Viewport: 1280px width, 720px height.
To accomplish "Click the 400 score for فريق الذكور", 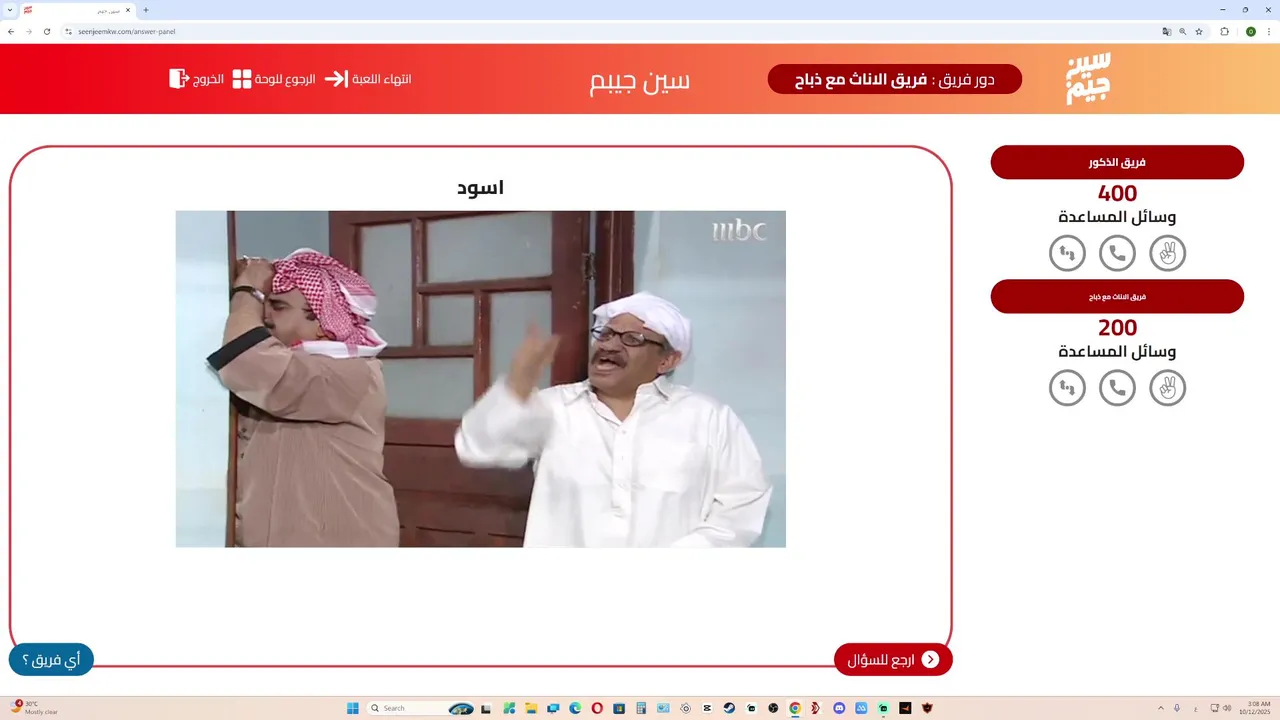I will [x=1117, y=193].
